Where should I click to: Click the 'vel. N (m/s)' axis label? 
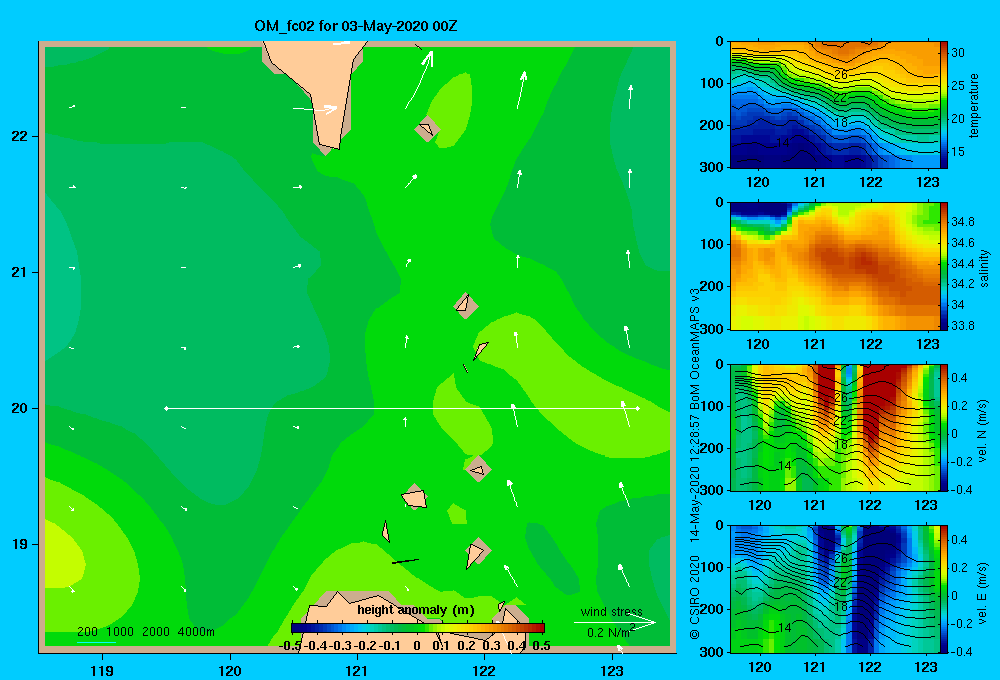tap(982, 431)
